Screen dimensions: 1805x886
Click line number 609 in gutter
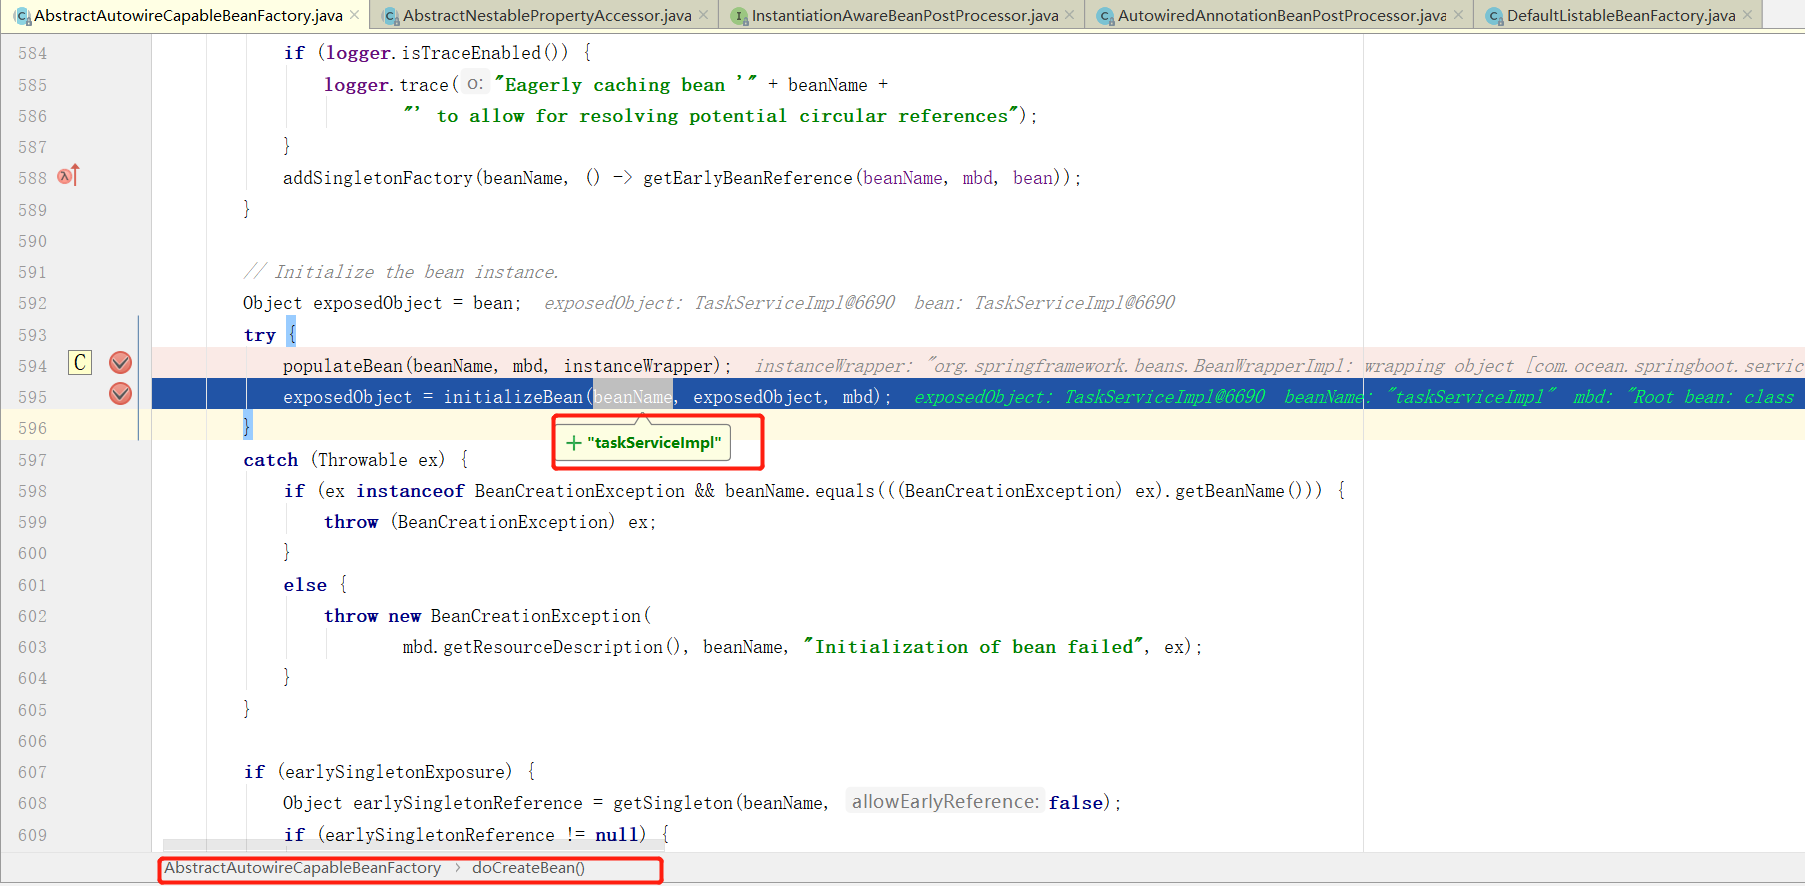point(33,835)
